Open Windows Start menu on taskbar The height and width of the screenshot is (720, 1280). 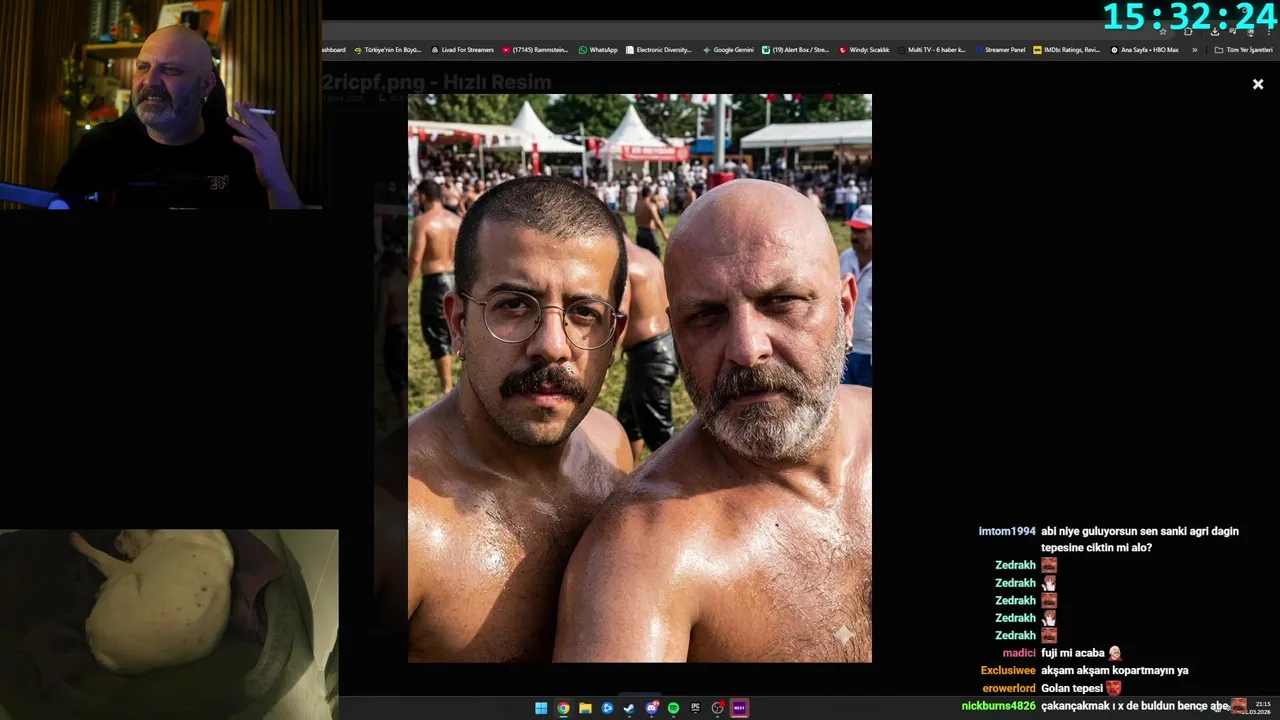pyautogui.click(x=541, y=708)
